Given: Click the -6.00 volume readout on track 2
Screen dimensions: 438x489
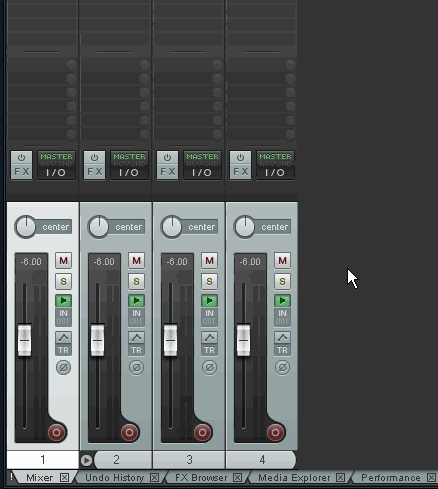Looking at the screenshot, I should click(104, 262).
